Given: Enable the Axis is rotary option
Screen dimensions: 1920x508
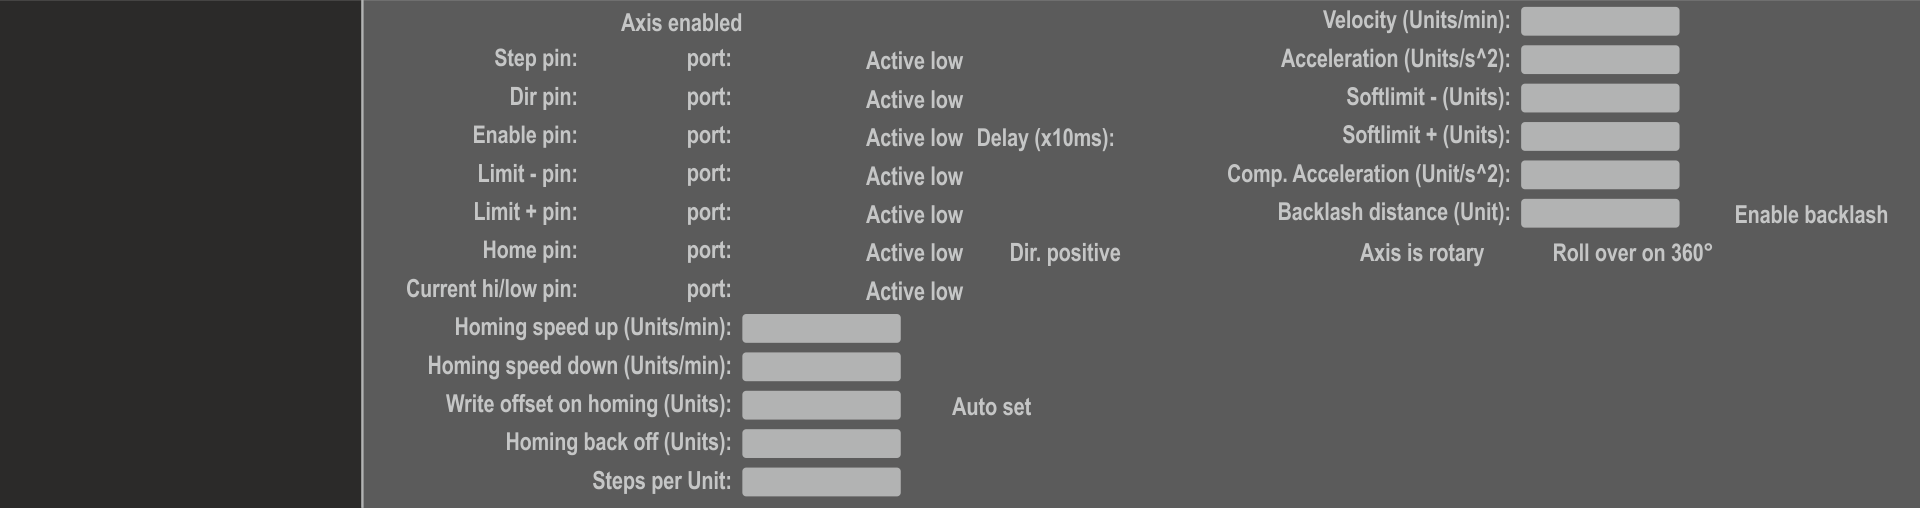Looking at the screenshot, I should pos(1421,253).
